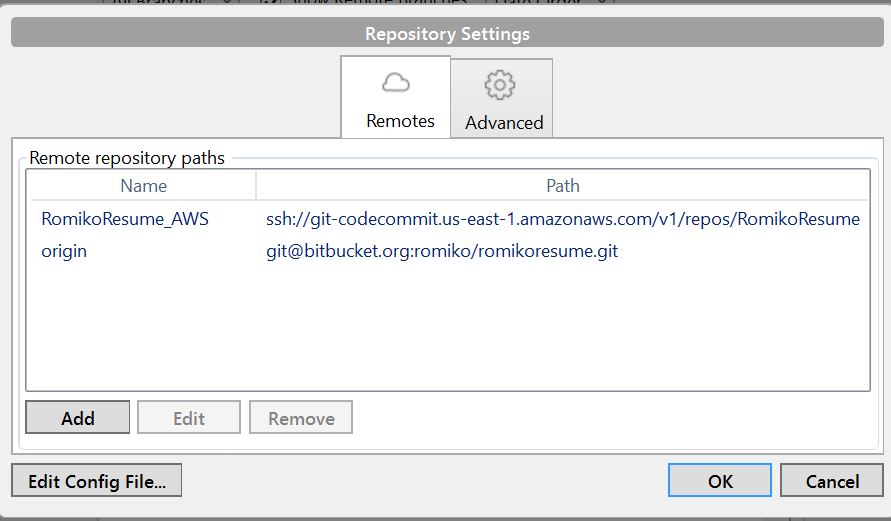The width and height of the screenshot is (891, 521).
Task: Open the Advanced tab label
Action: [x=504, y=123]
